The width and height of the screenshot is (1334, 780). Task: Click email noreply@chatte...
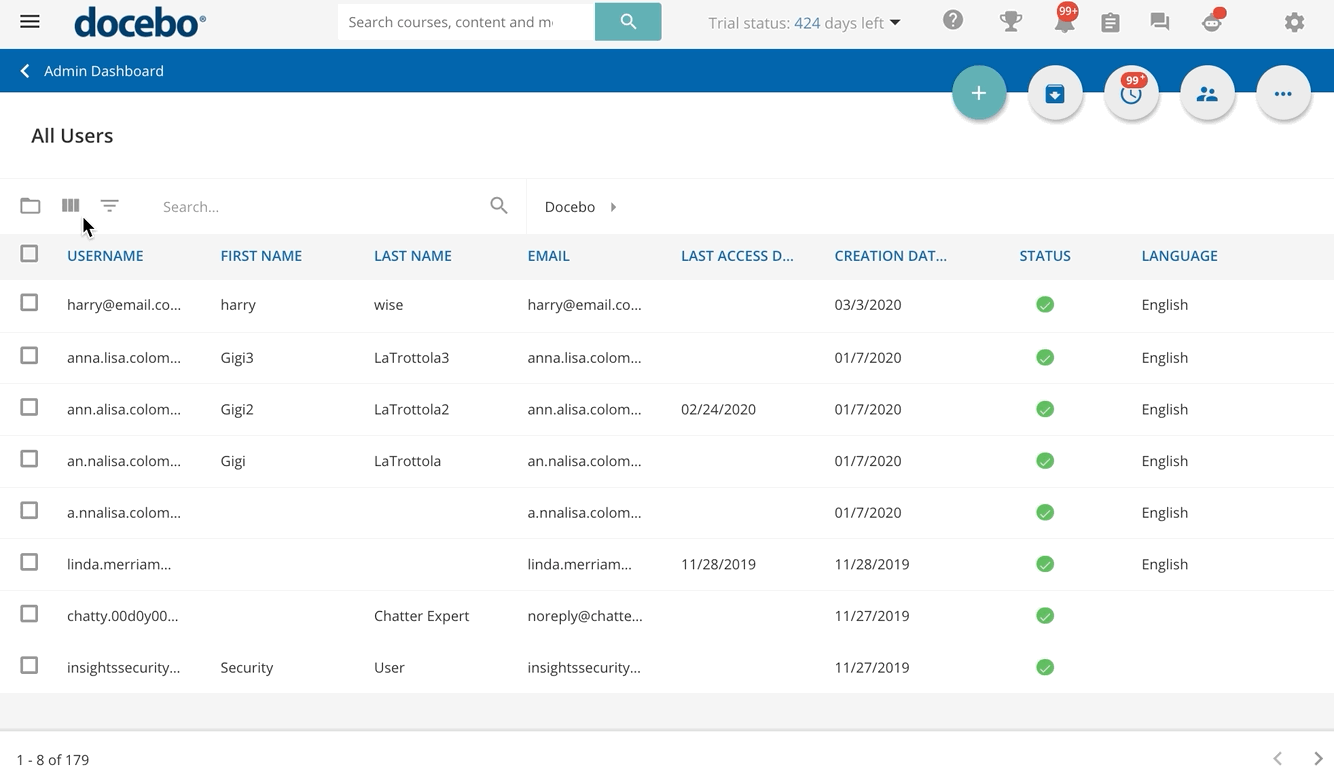(x=585, y=616)
